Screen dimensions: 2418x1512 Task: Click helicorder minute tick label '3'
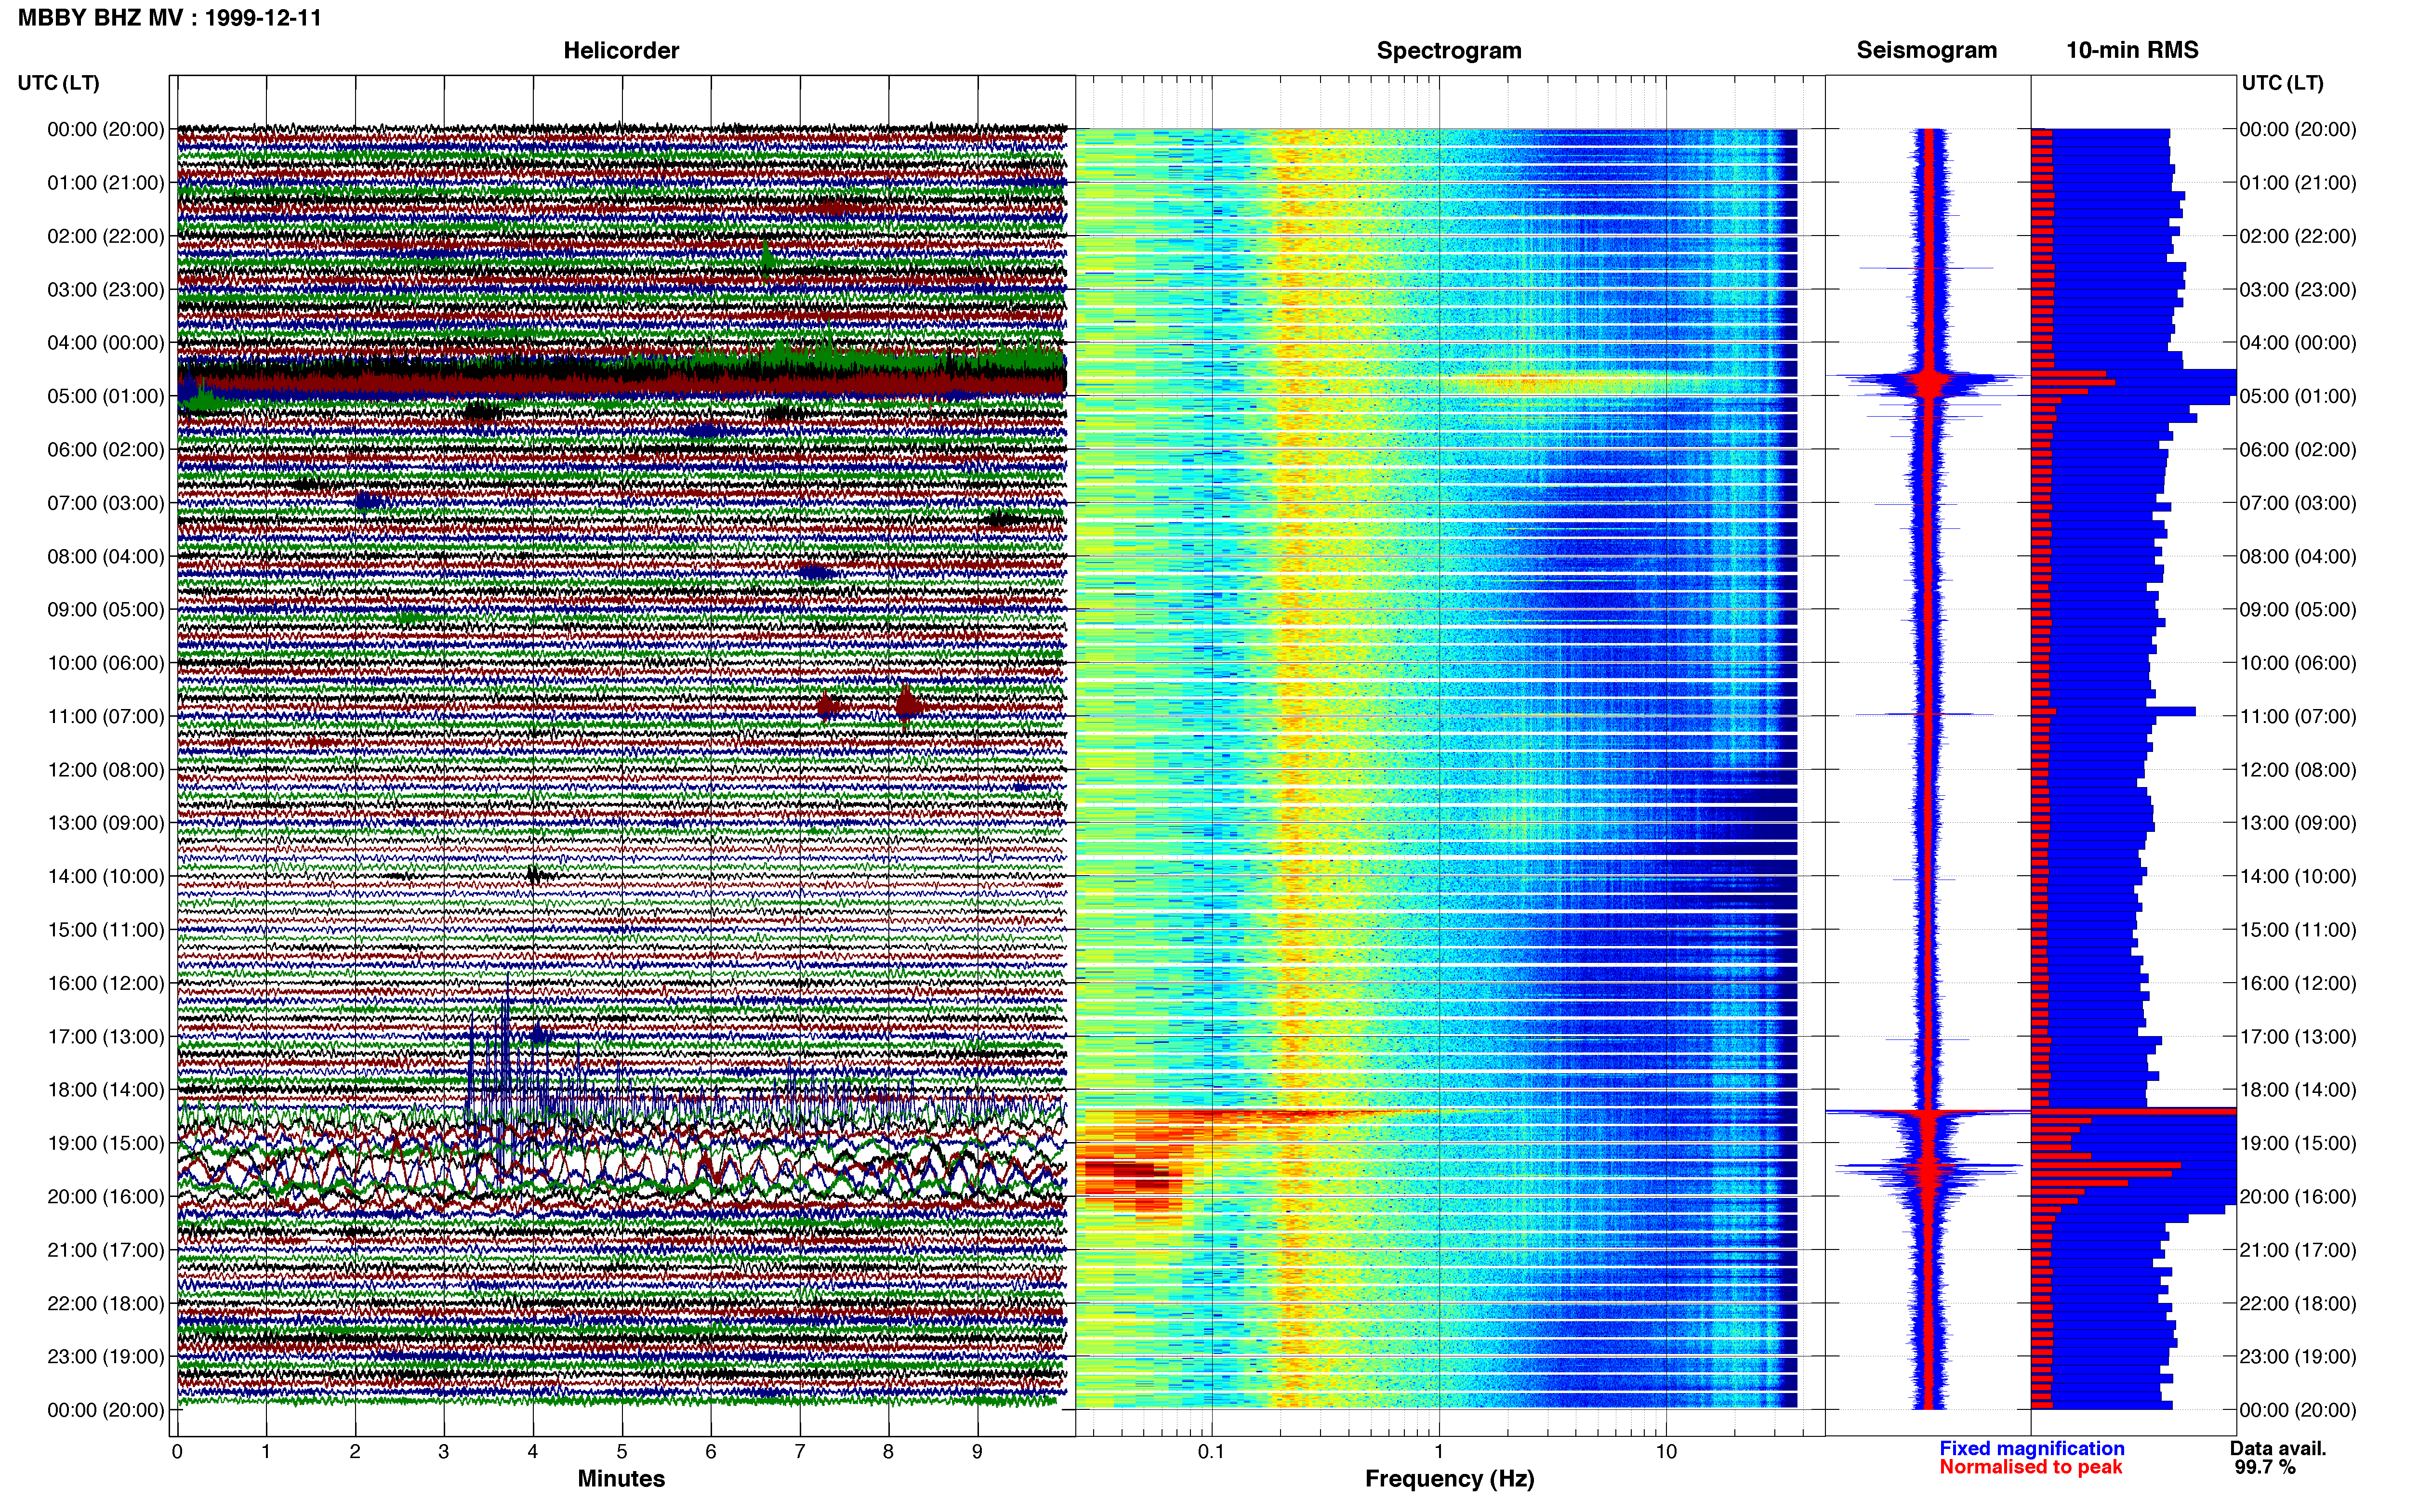(x=444, y=1451)
